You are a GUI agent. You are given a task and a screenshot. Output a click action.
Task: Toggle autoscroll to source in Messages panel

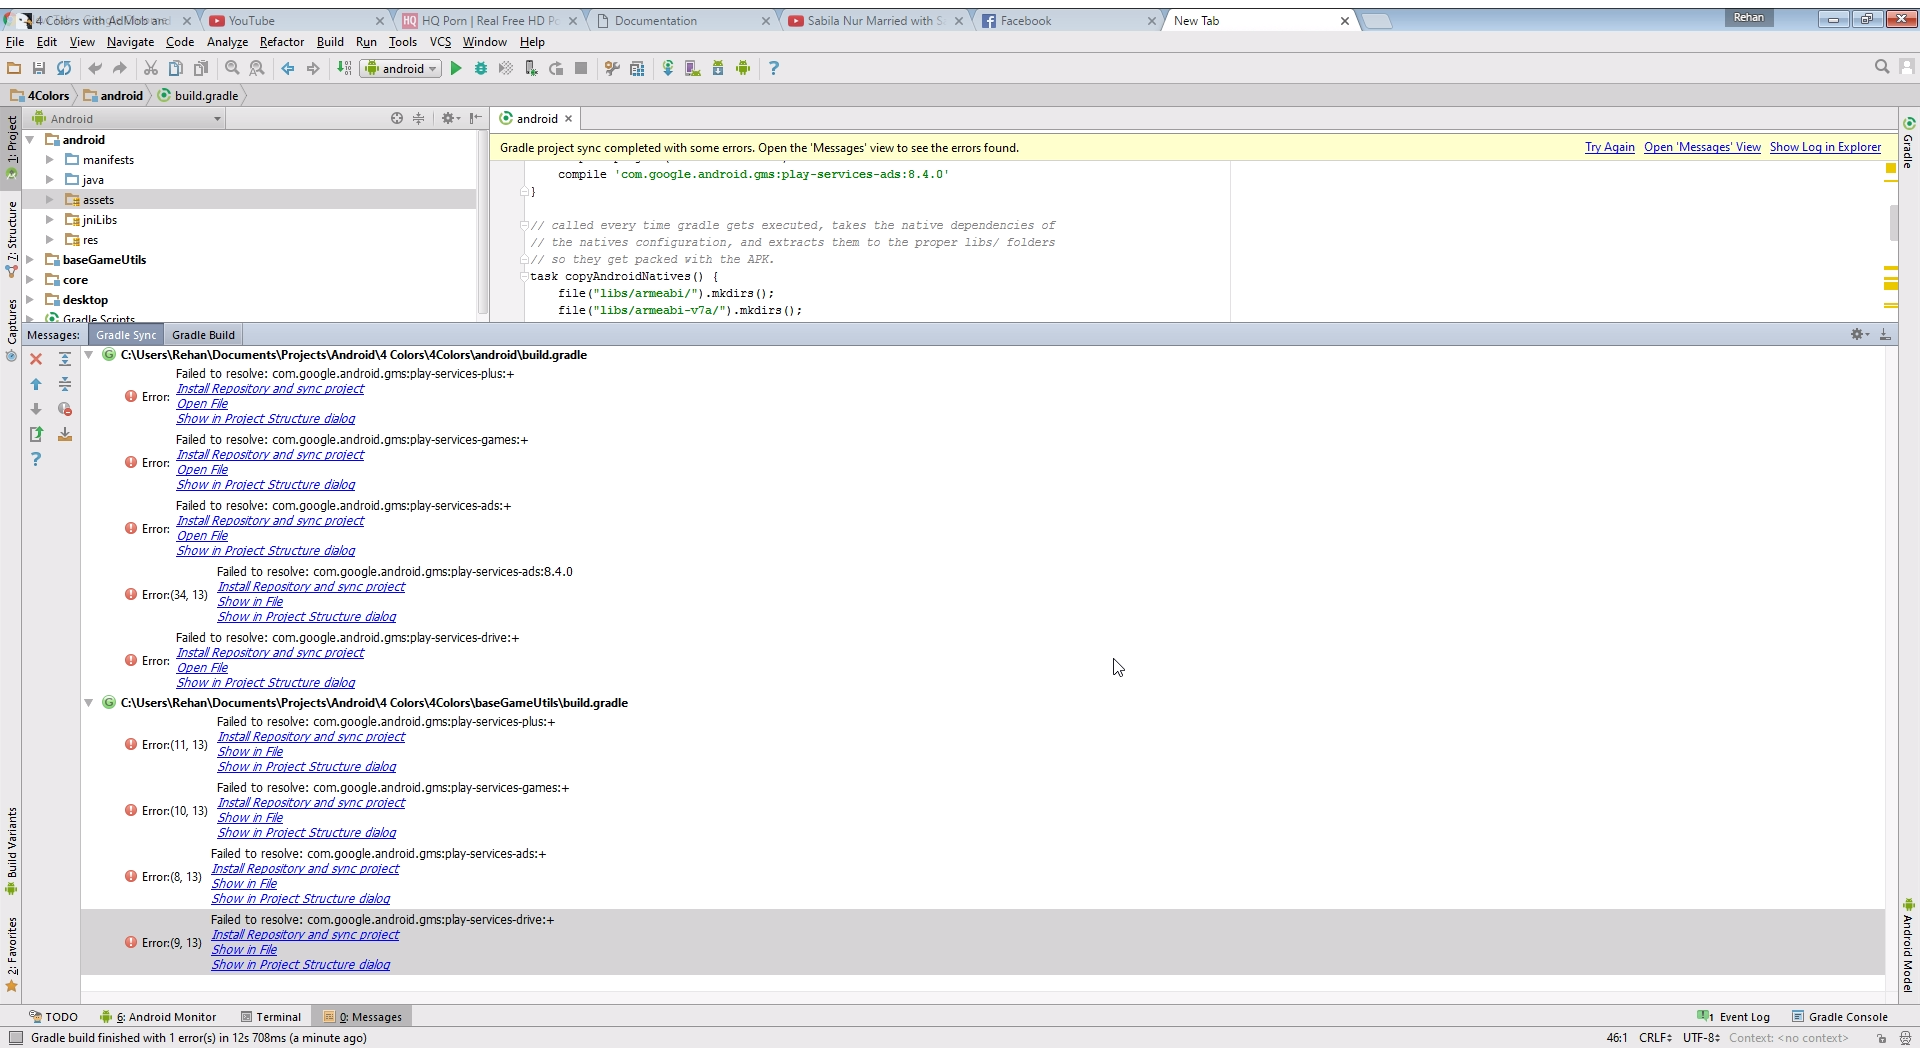point(65,434)
